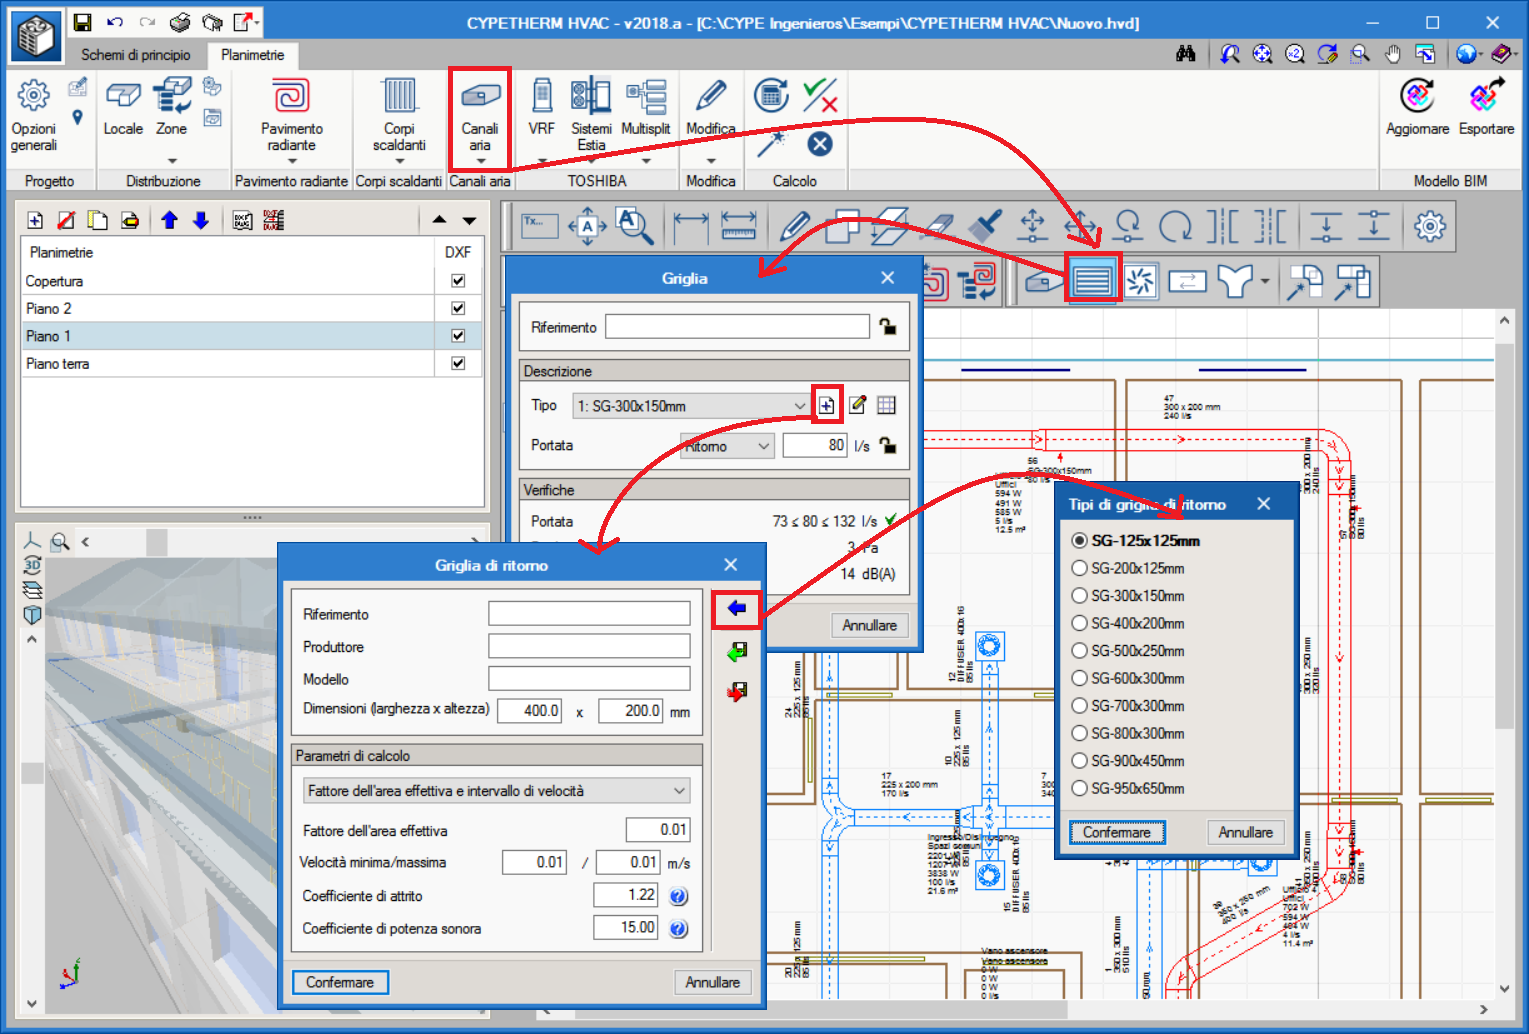
Task: Click help icon beside Coefficiente di attrito
Action: coord(678,896)
